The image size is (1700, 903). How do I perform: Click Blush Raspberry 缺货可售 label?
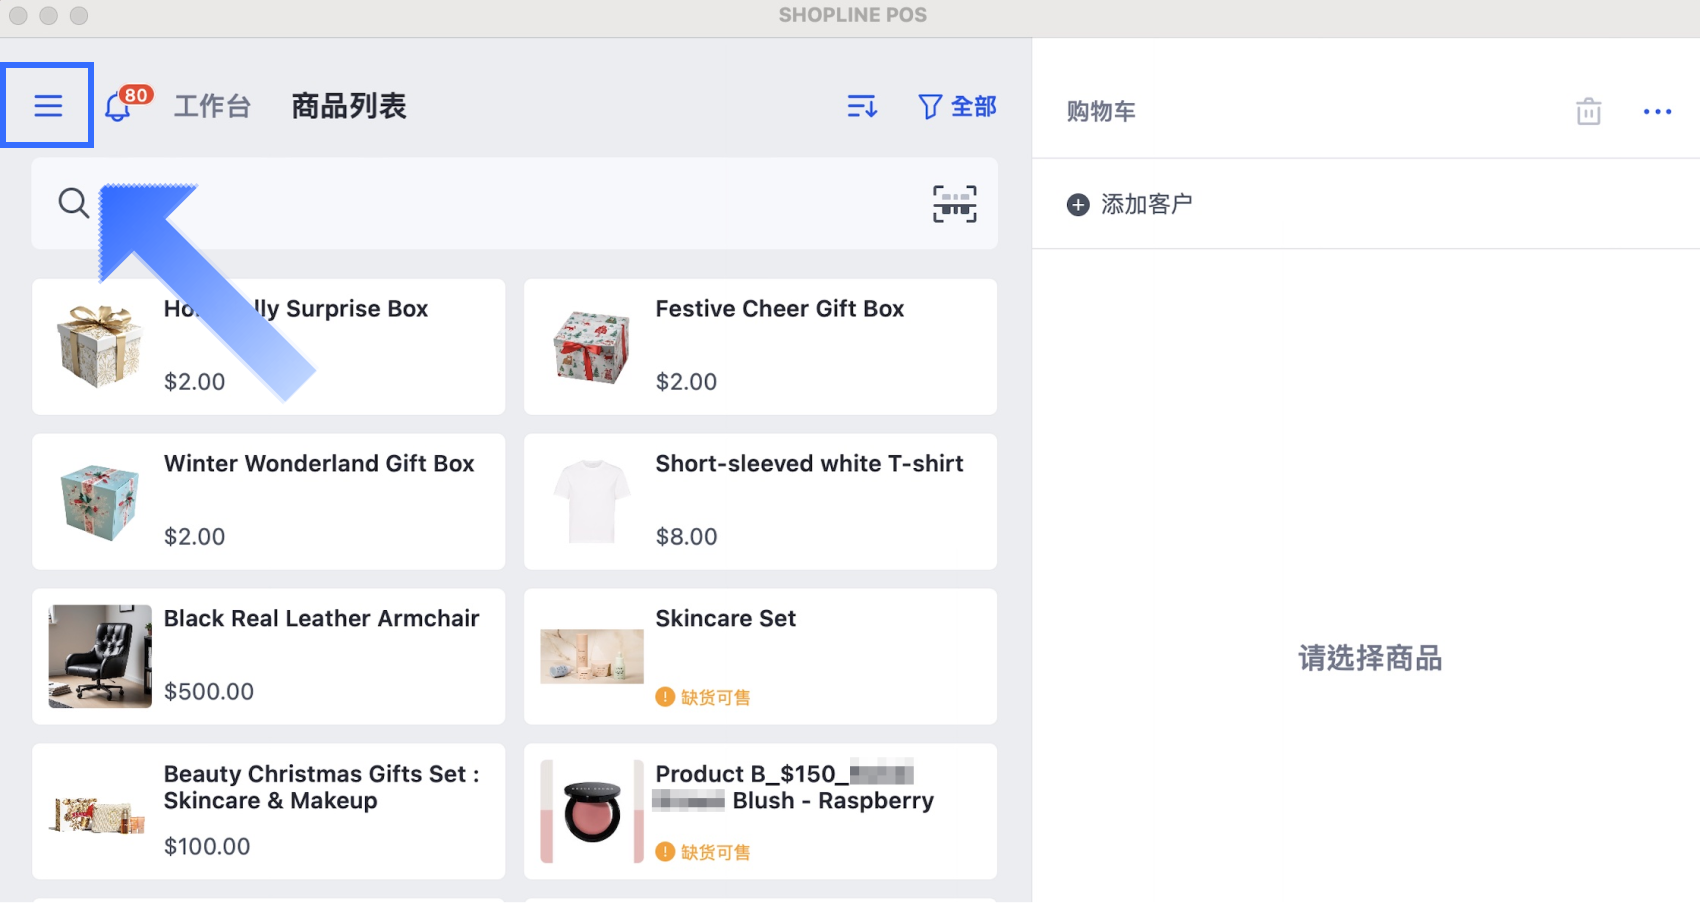coord(716,852)
